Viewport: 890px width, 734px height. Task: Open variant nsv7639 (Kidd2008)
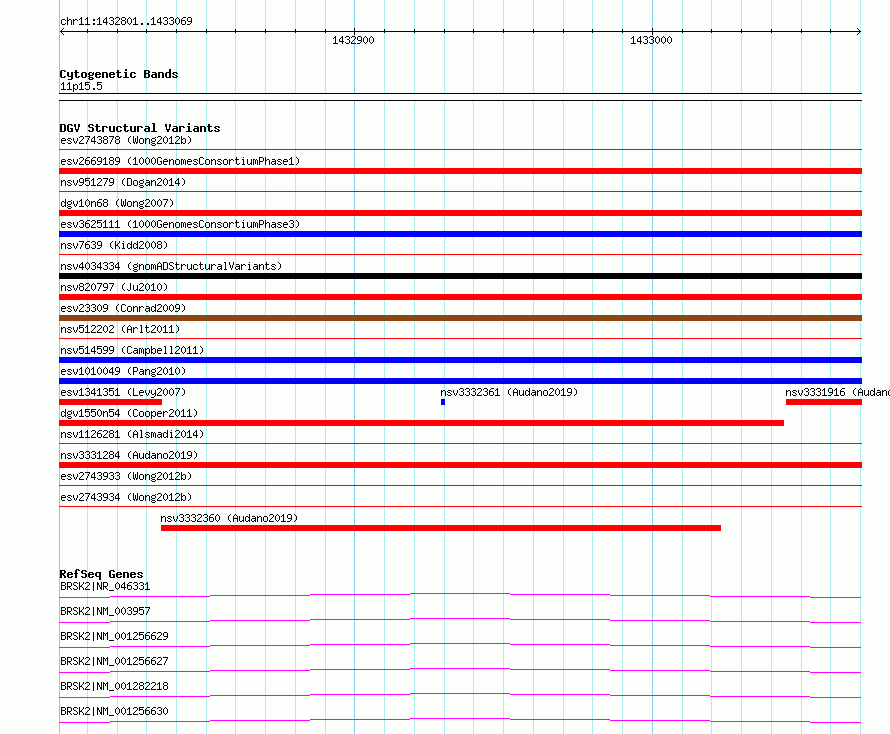(x=114, y=245)
